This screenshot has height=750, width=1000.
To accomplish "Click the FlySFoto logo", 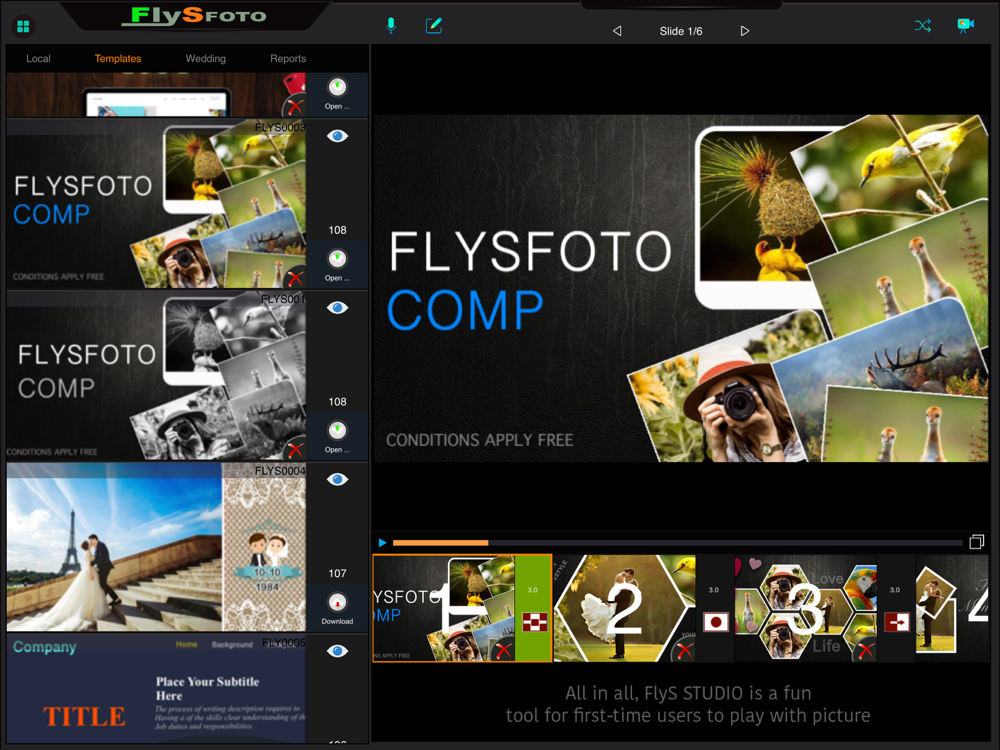I will 194,15.
